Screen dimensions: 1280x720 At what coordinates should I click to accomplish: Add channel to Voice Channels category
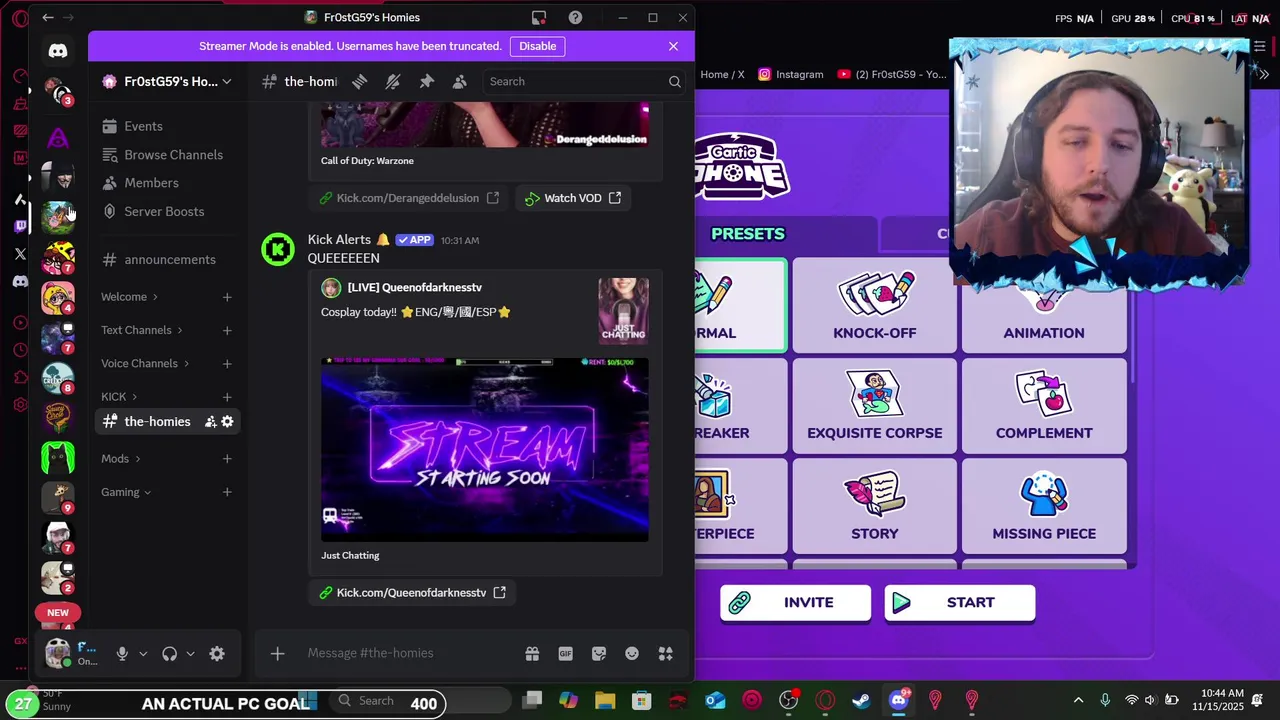pos(227,364)
